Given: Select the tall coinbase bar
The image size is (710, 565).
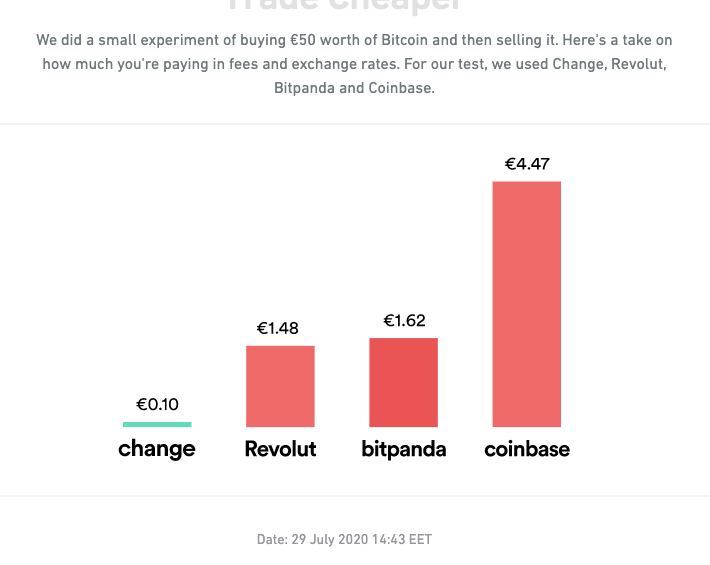Looking at the screenshot, I should click(x=527, y=304).
